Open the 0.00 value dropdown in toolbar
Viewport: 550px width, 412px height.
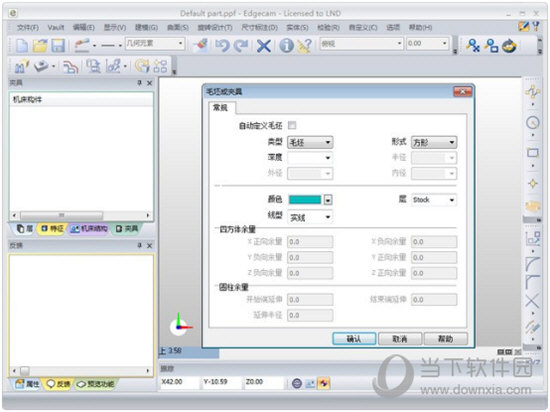427,43
